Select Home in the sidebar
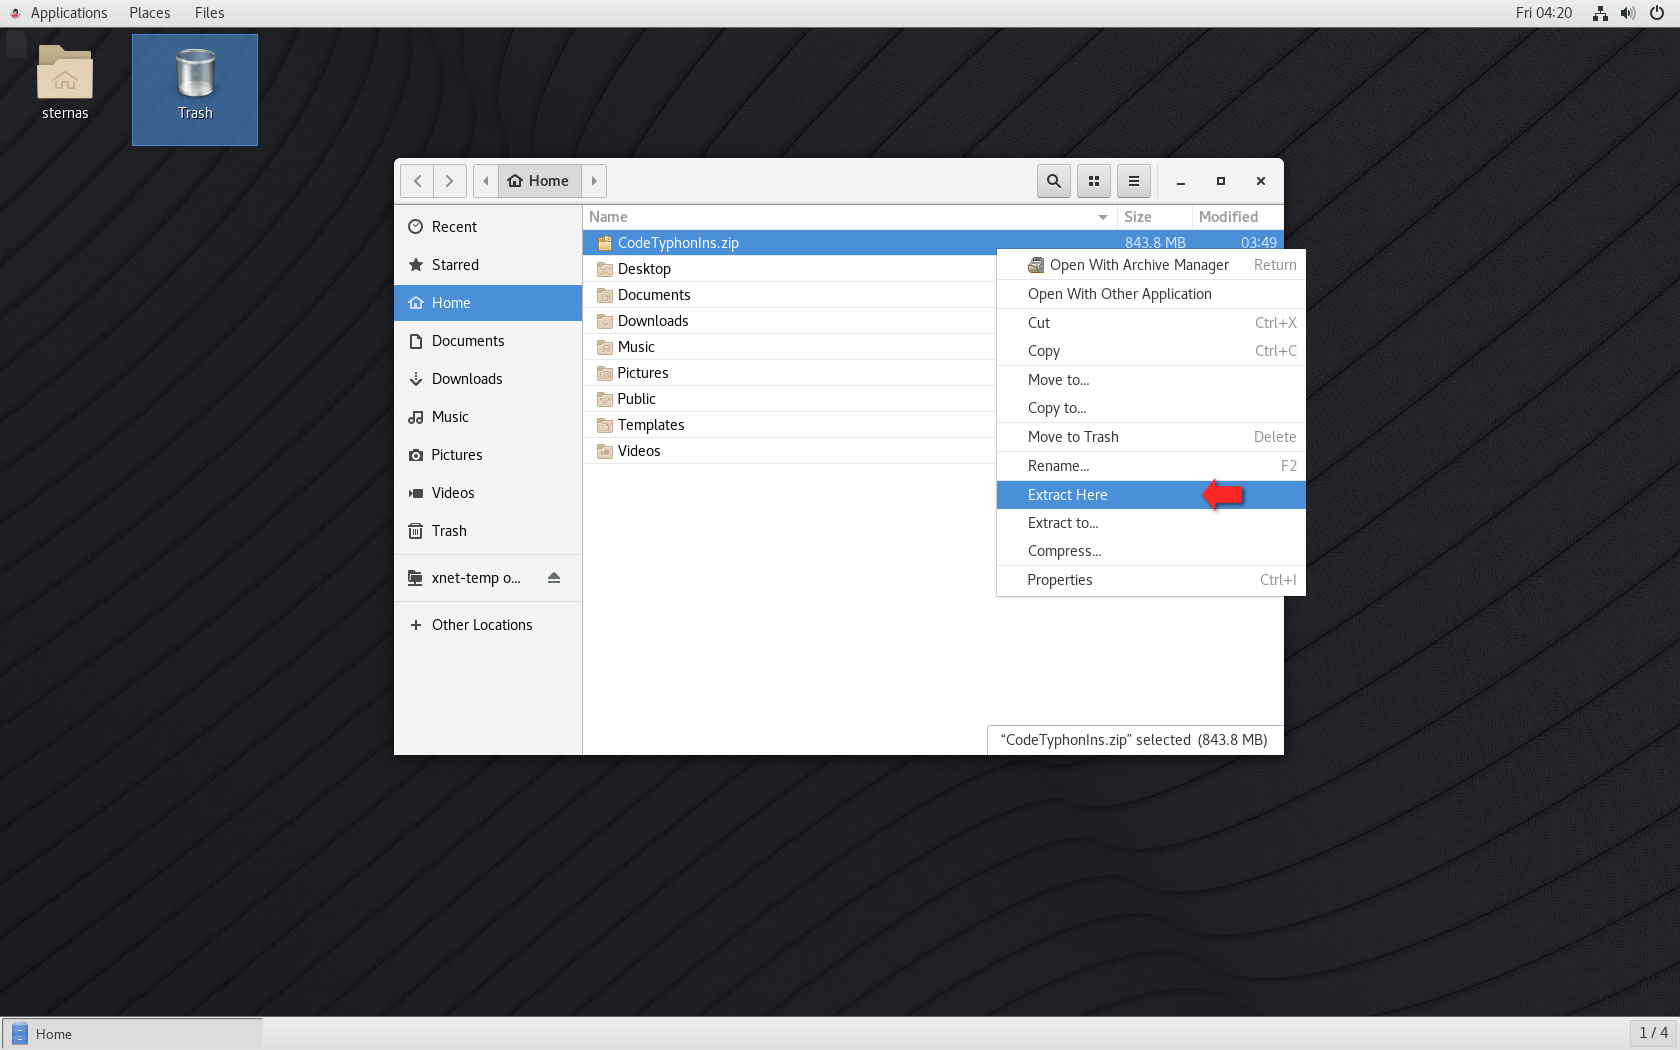 coord(488,303)
